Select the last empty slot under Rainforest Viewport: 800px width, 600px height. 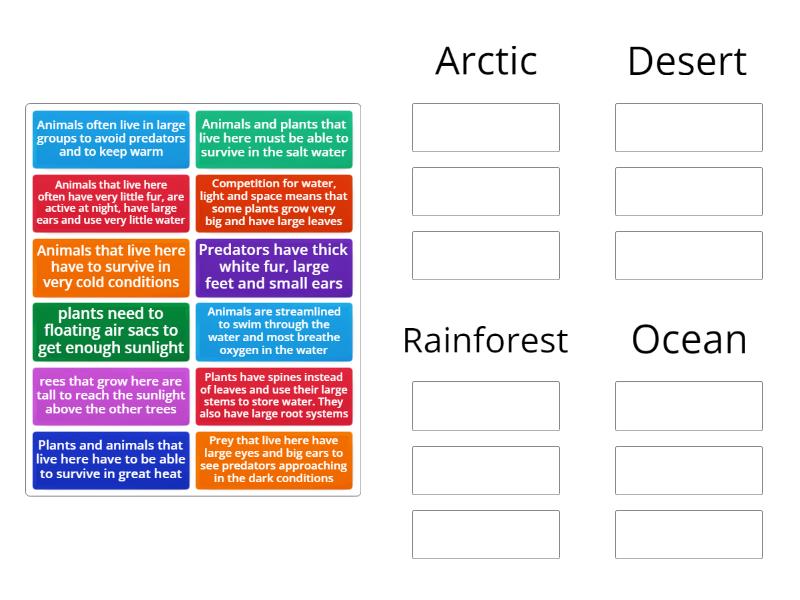coord(486,534)
